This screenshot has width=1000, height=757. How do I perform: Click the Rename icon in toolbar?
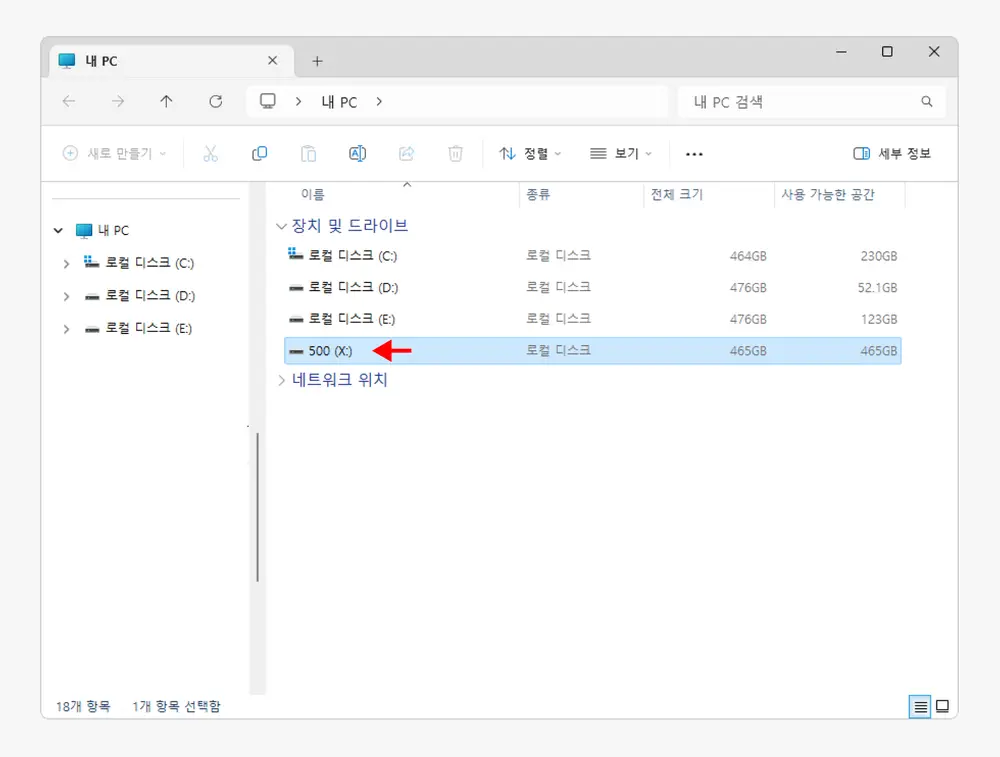pos(357,153)
